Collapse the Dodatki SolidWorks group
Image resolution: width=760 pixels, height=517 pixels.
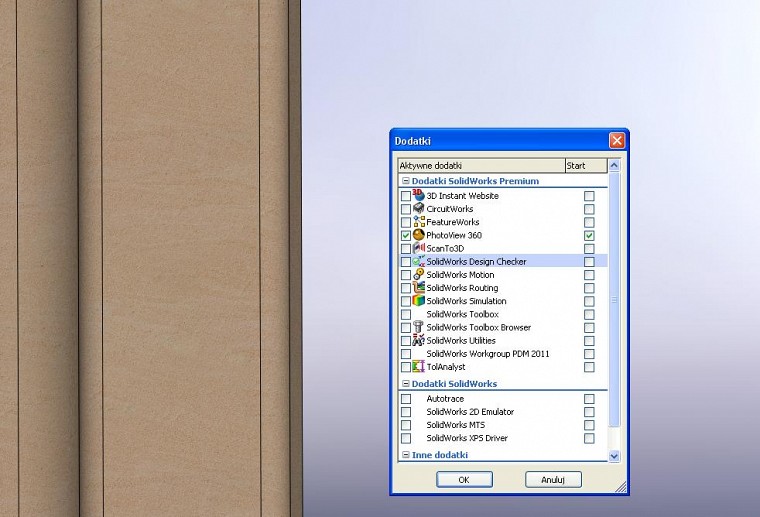(x=406, y=383)
